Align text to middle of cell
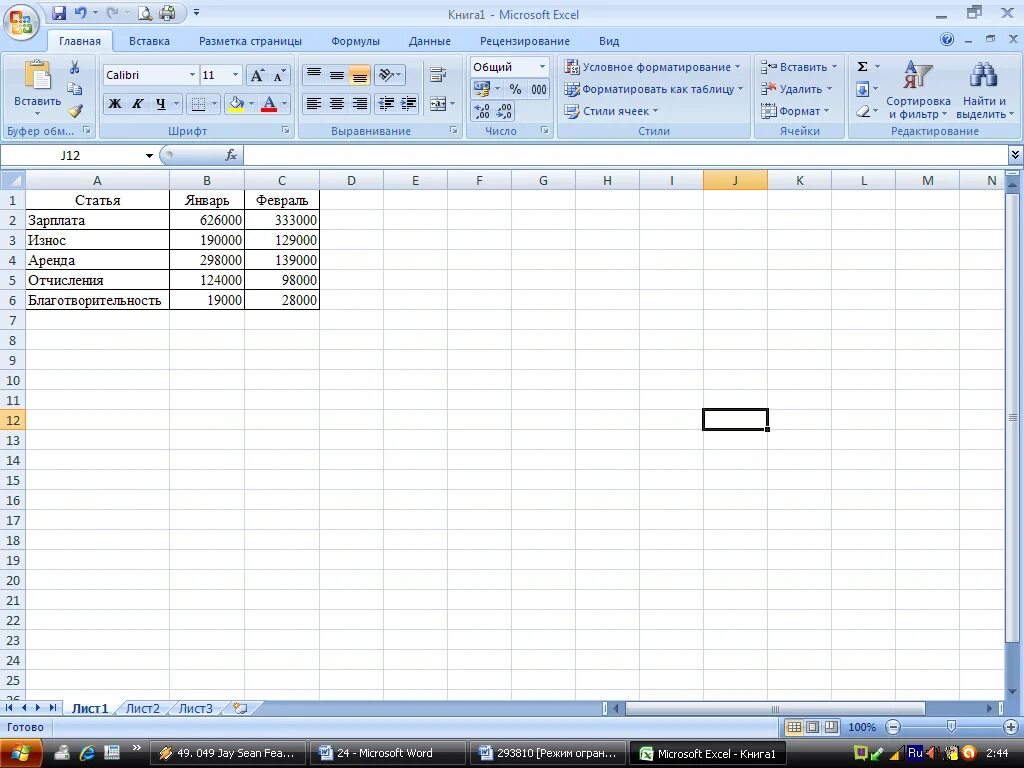The width and height of the screenshot is (1024, 768). 336,75
